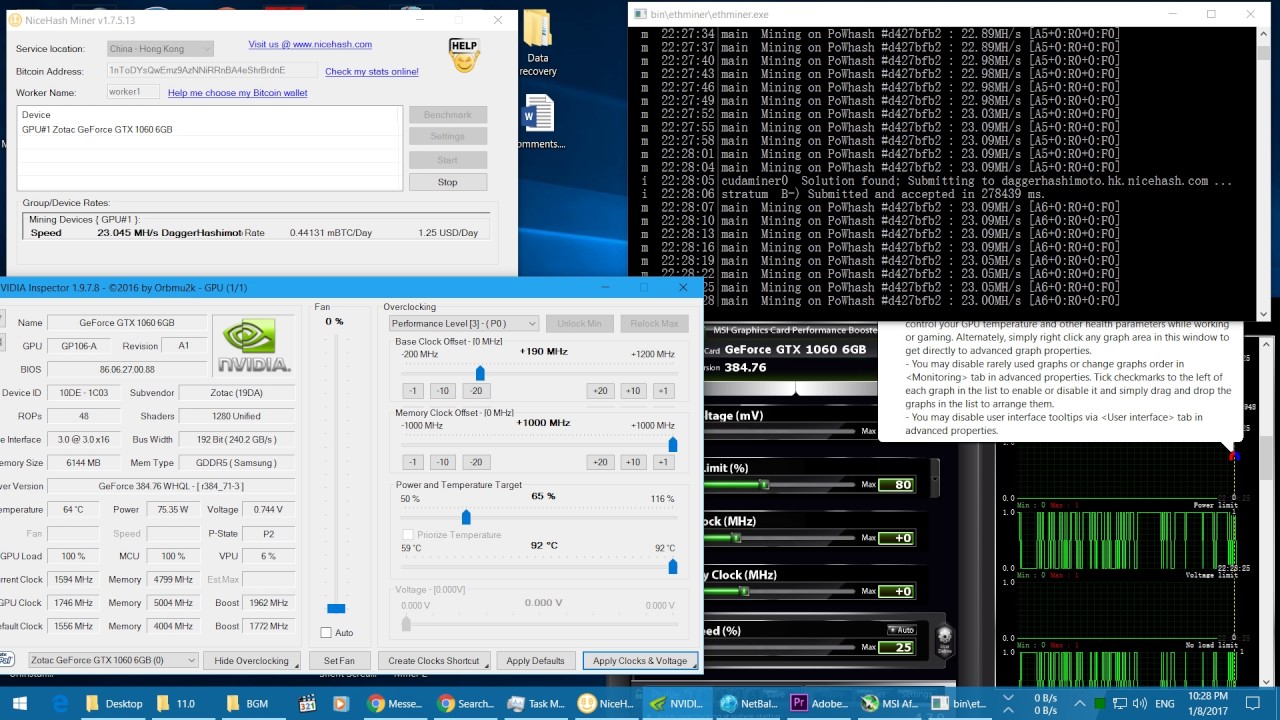Click the Power Target slider handle
Image resolution: width=1280 pixels, height=720 pixels.
[x=466, y=517]
